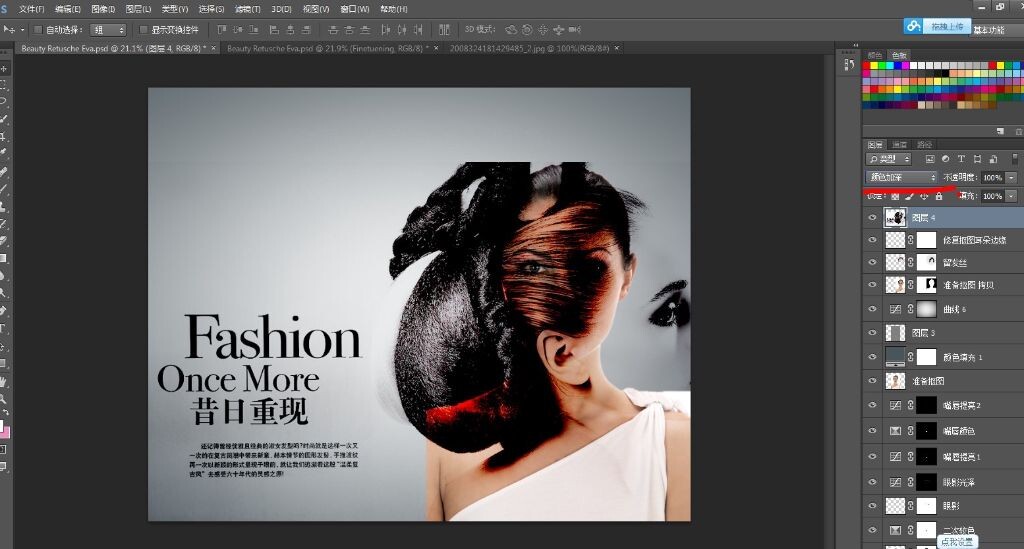
Task: Click the align left edges icon
Action: (274, 29)
